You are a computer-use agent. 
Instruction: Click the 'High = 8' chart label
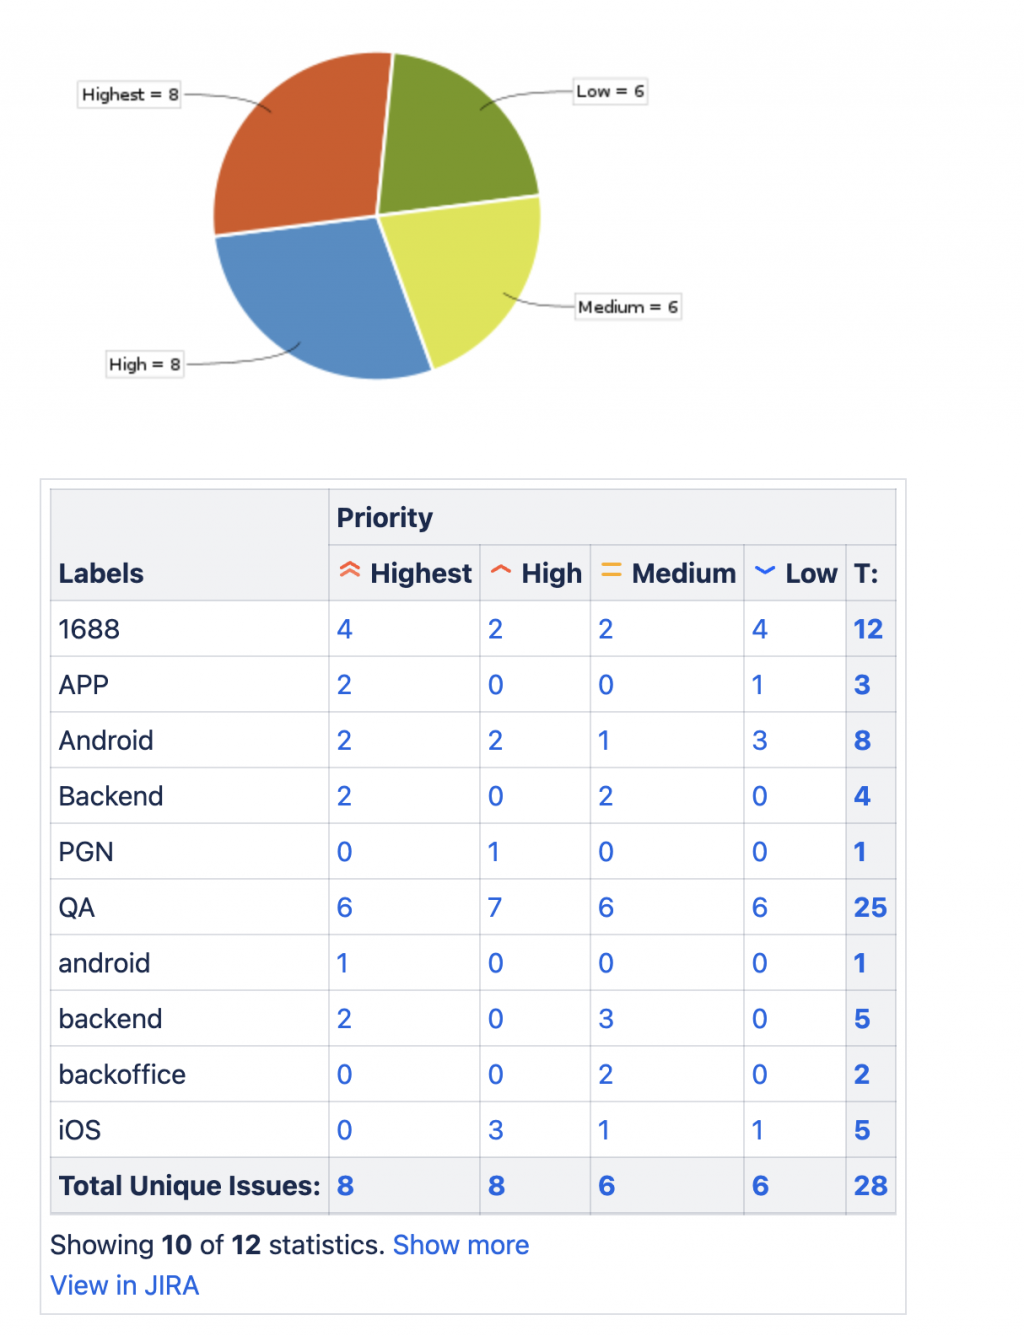[145, 364]
